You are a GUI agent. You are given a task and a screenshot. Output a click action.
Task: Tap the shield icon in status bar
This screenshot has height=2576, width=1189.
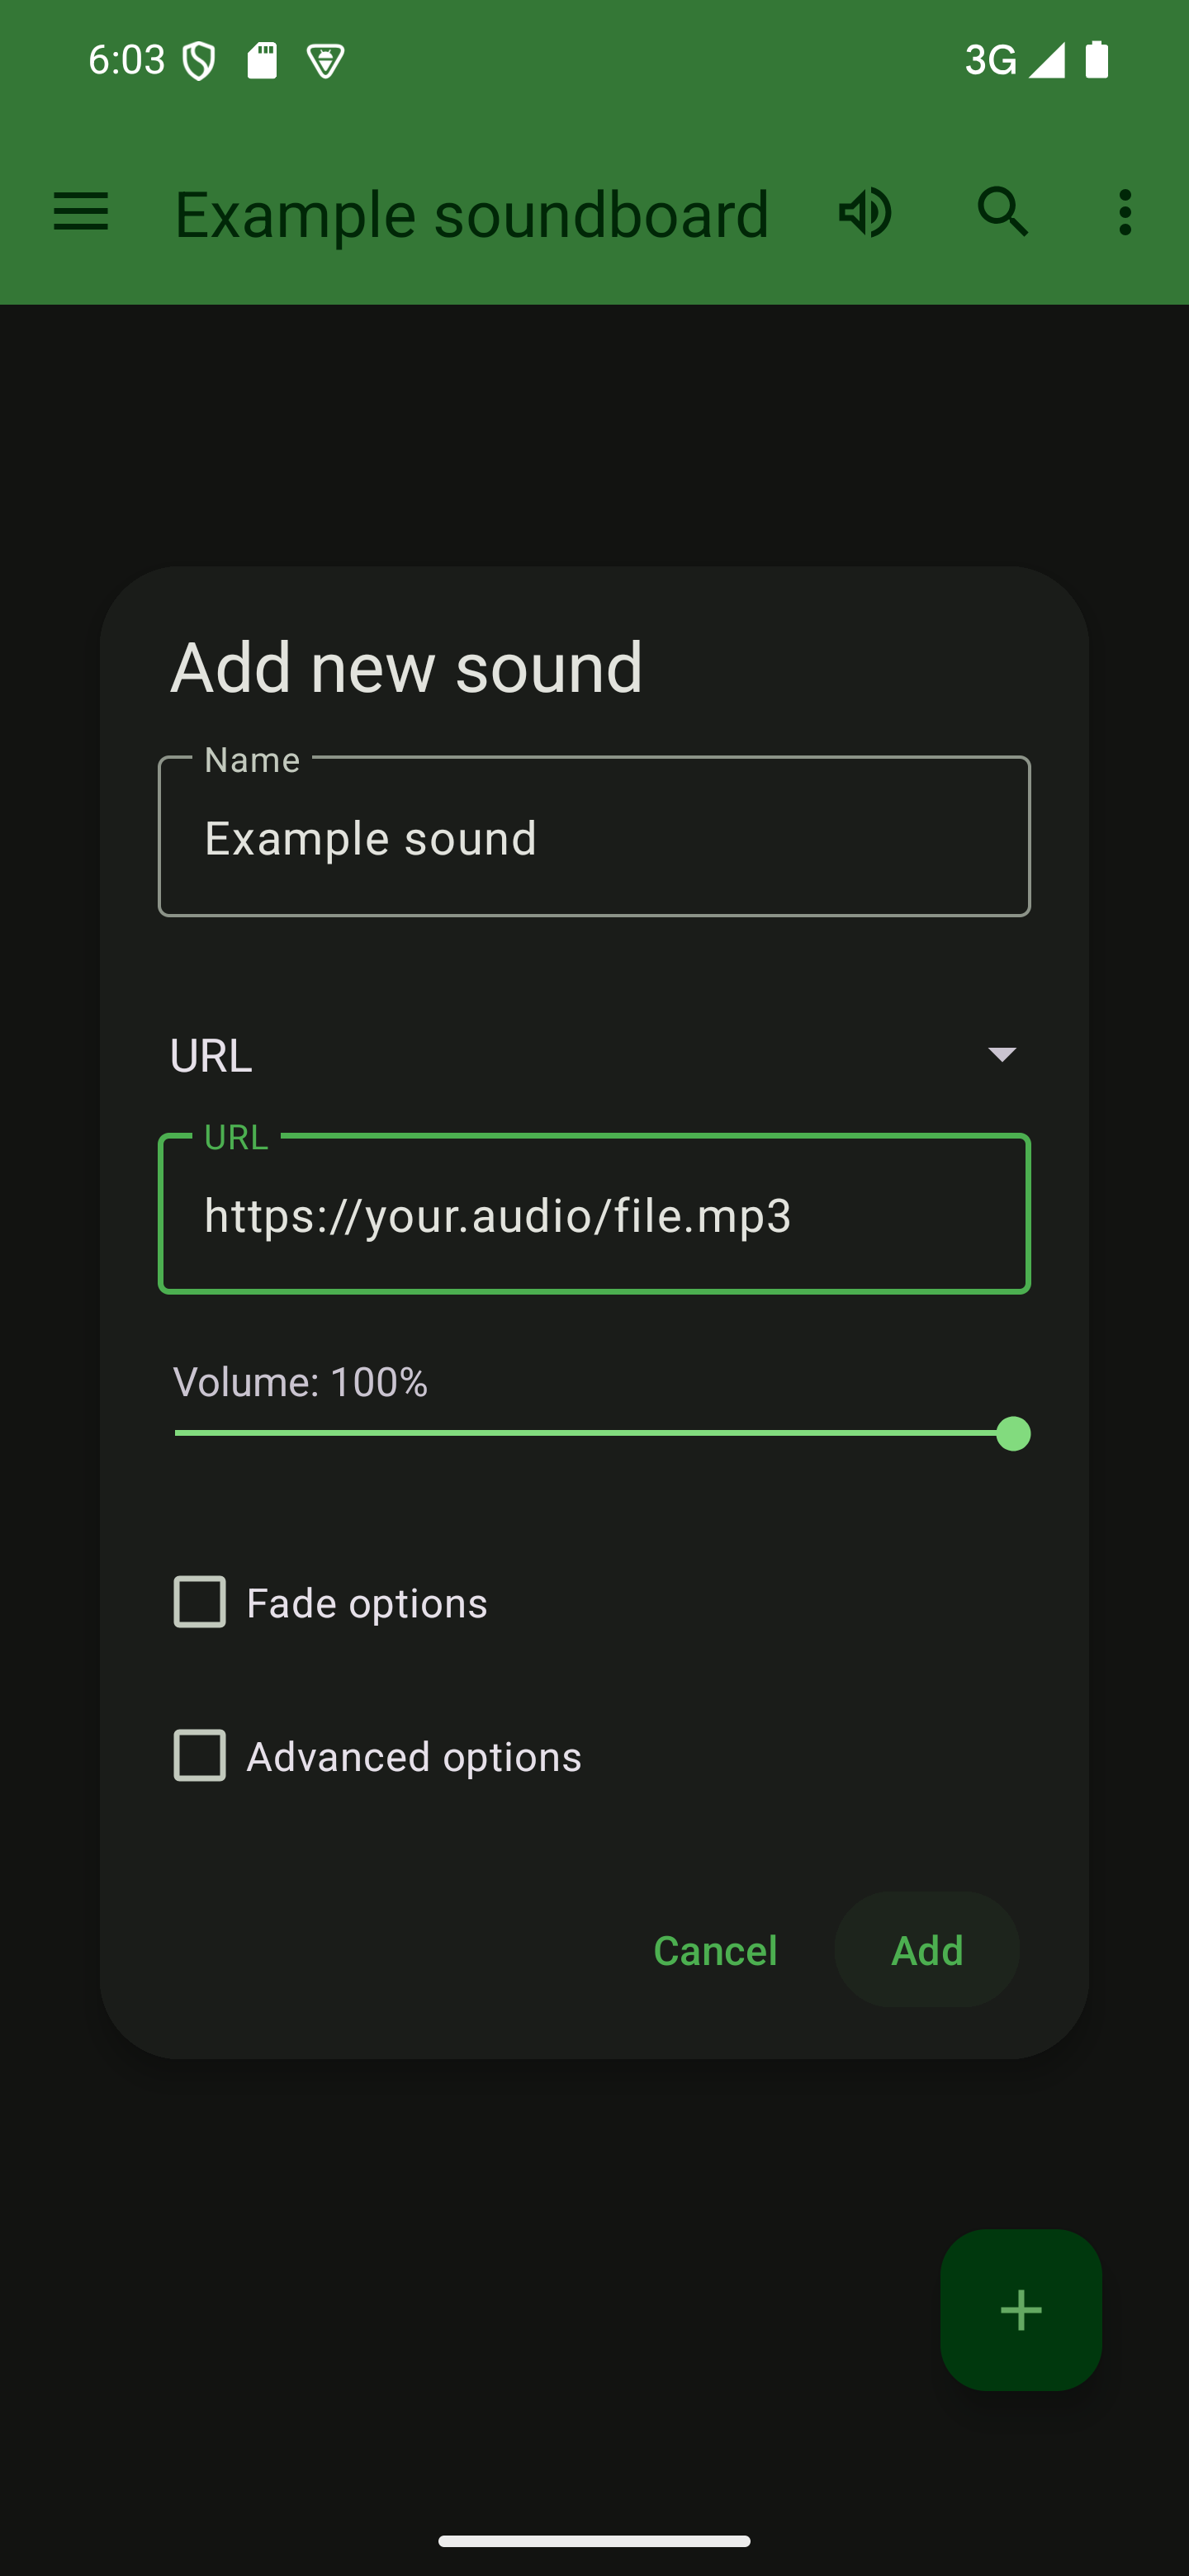click(199, 62)
